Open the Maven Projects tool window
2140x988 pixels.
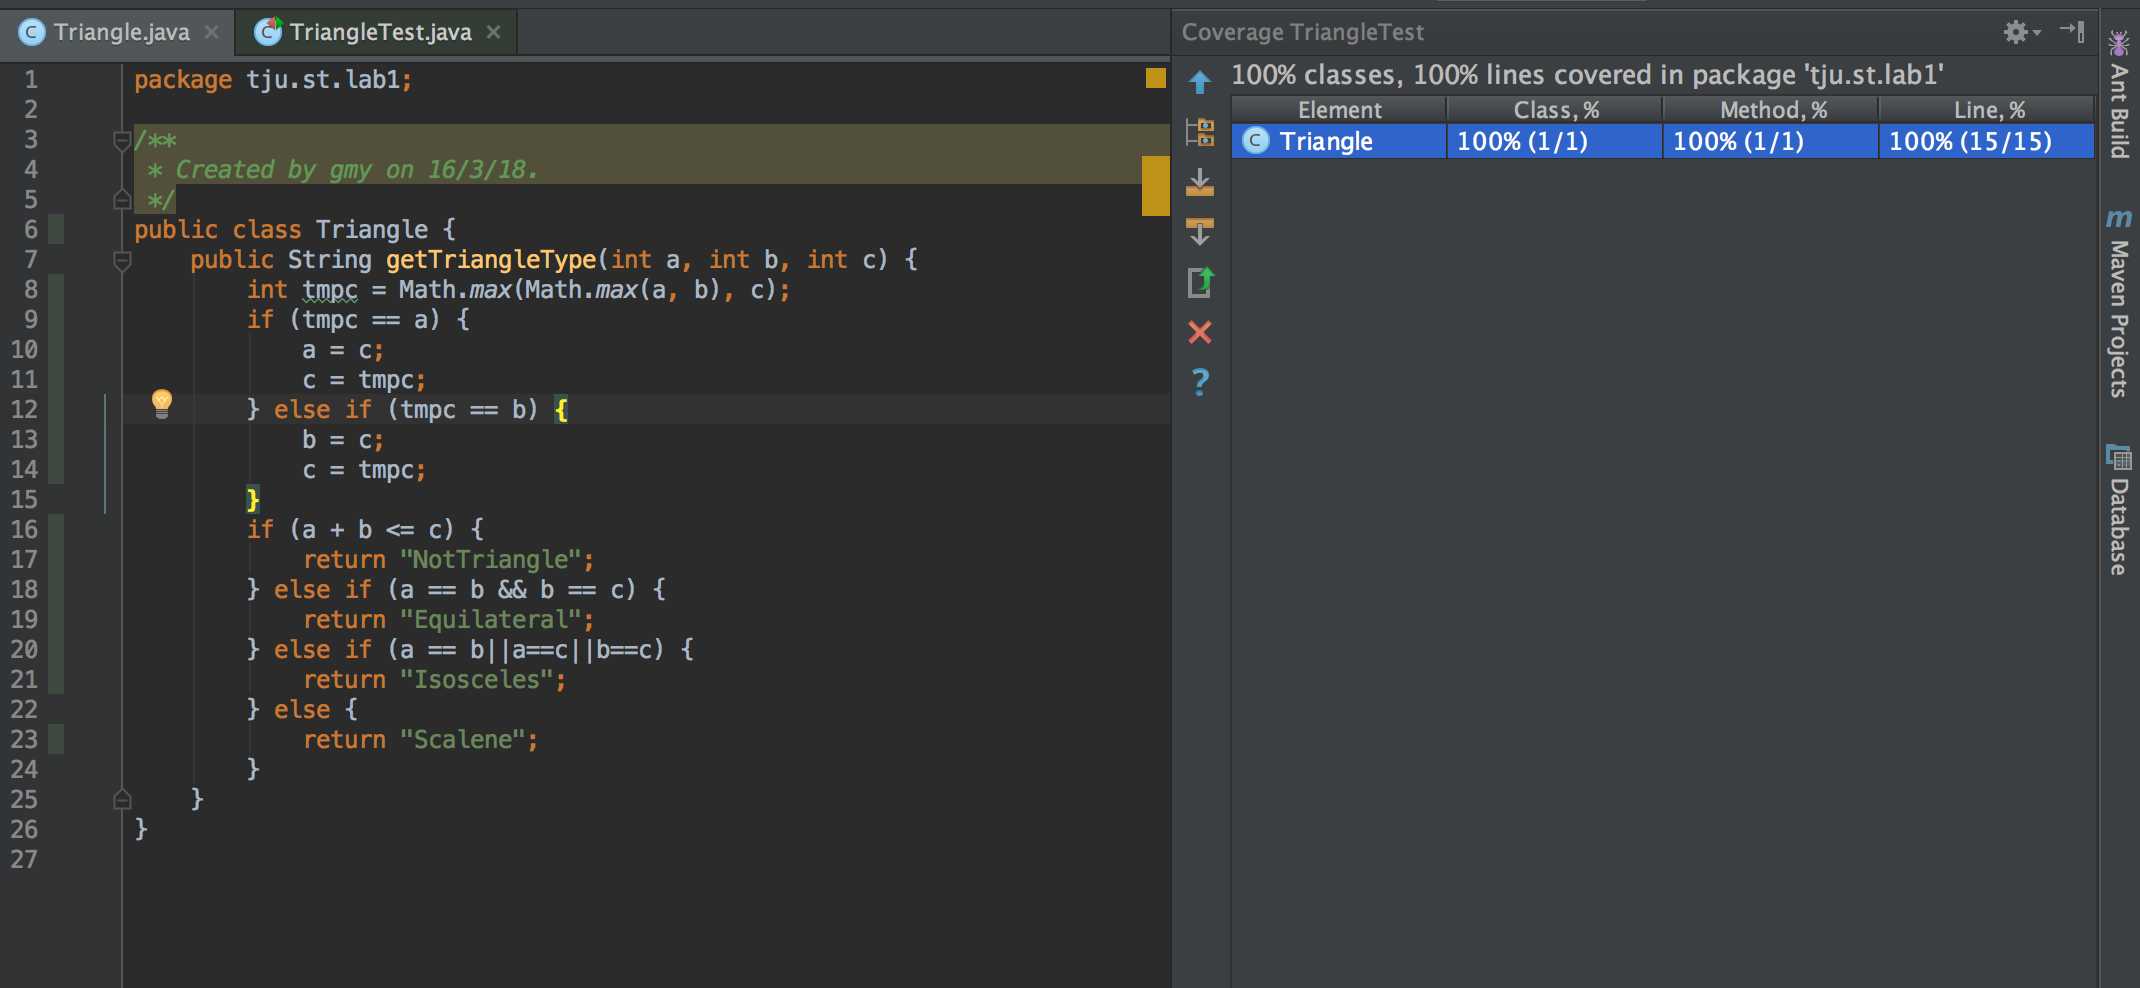[2118, 302]
